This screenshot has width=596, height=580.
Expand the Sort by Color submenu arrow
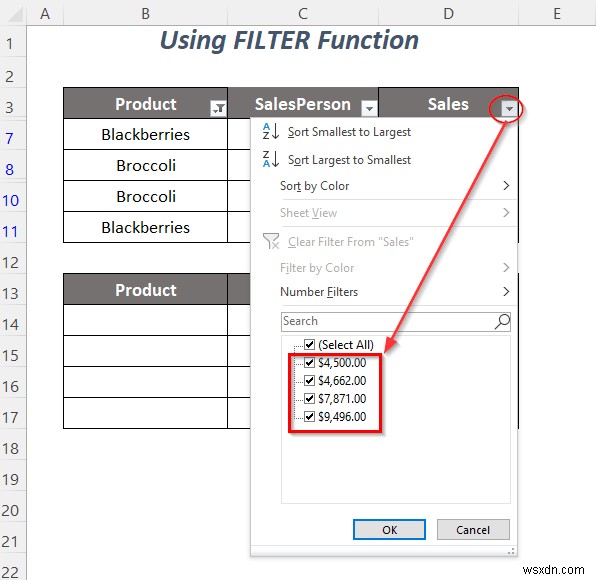[x=506, y=185]
